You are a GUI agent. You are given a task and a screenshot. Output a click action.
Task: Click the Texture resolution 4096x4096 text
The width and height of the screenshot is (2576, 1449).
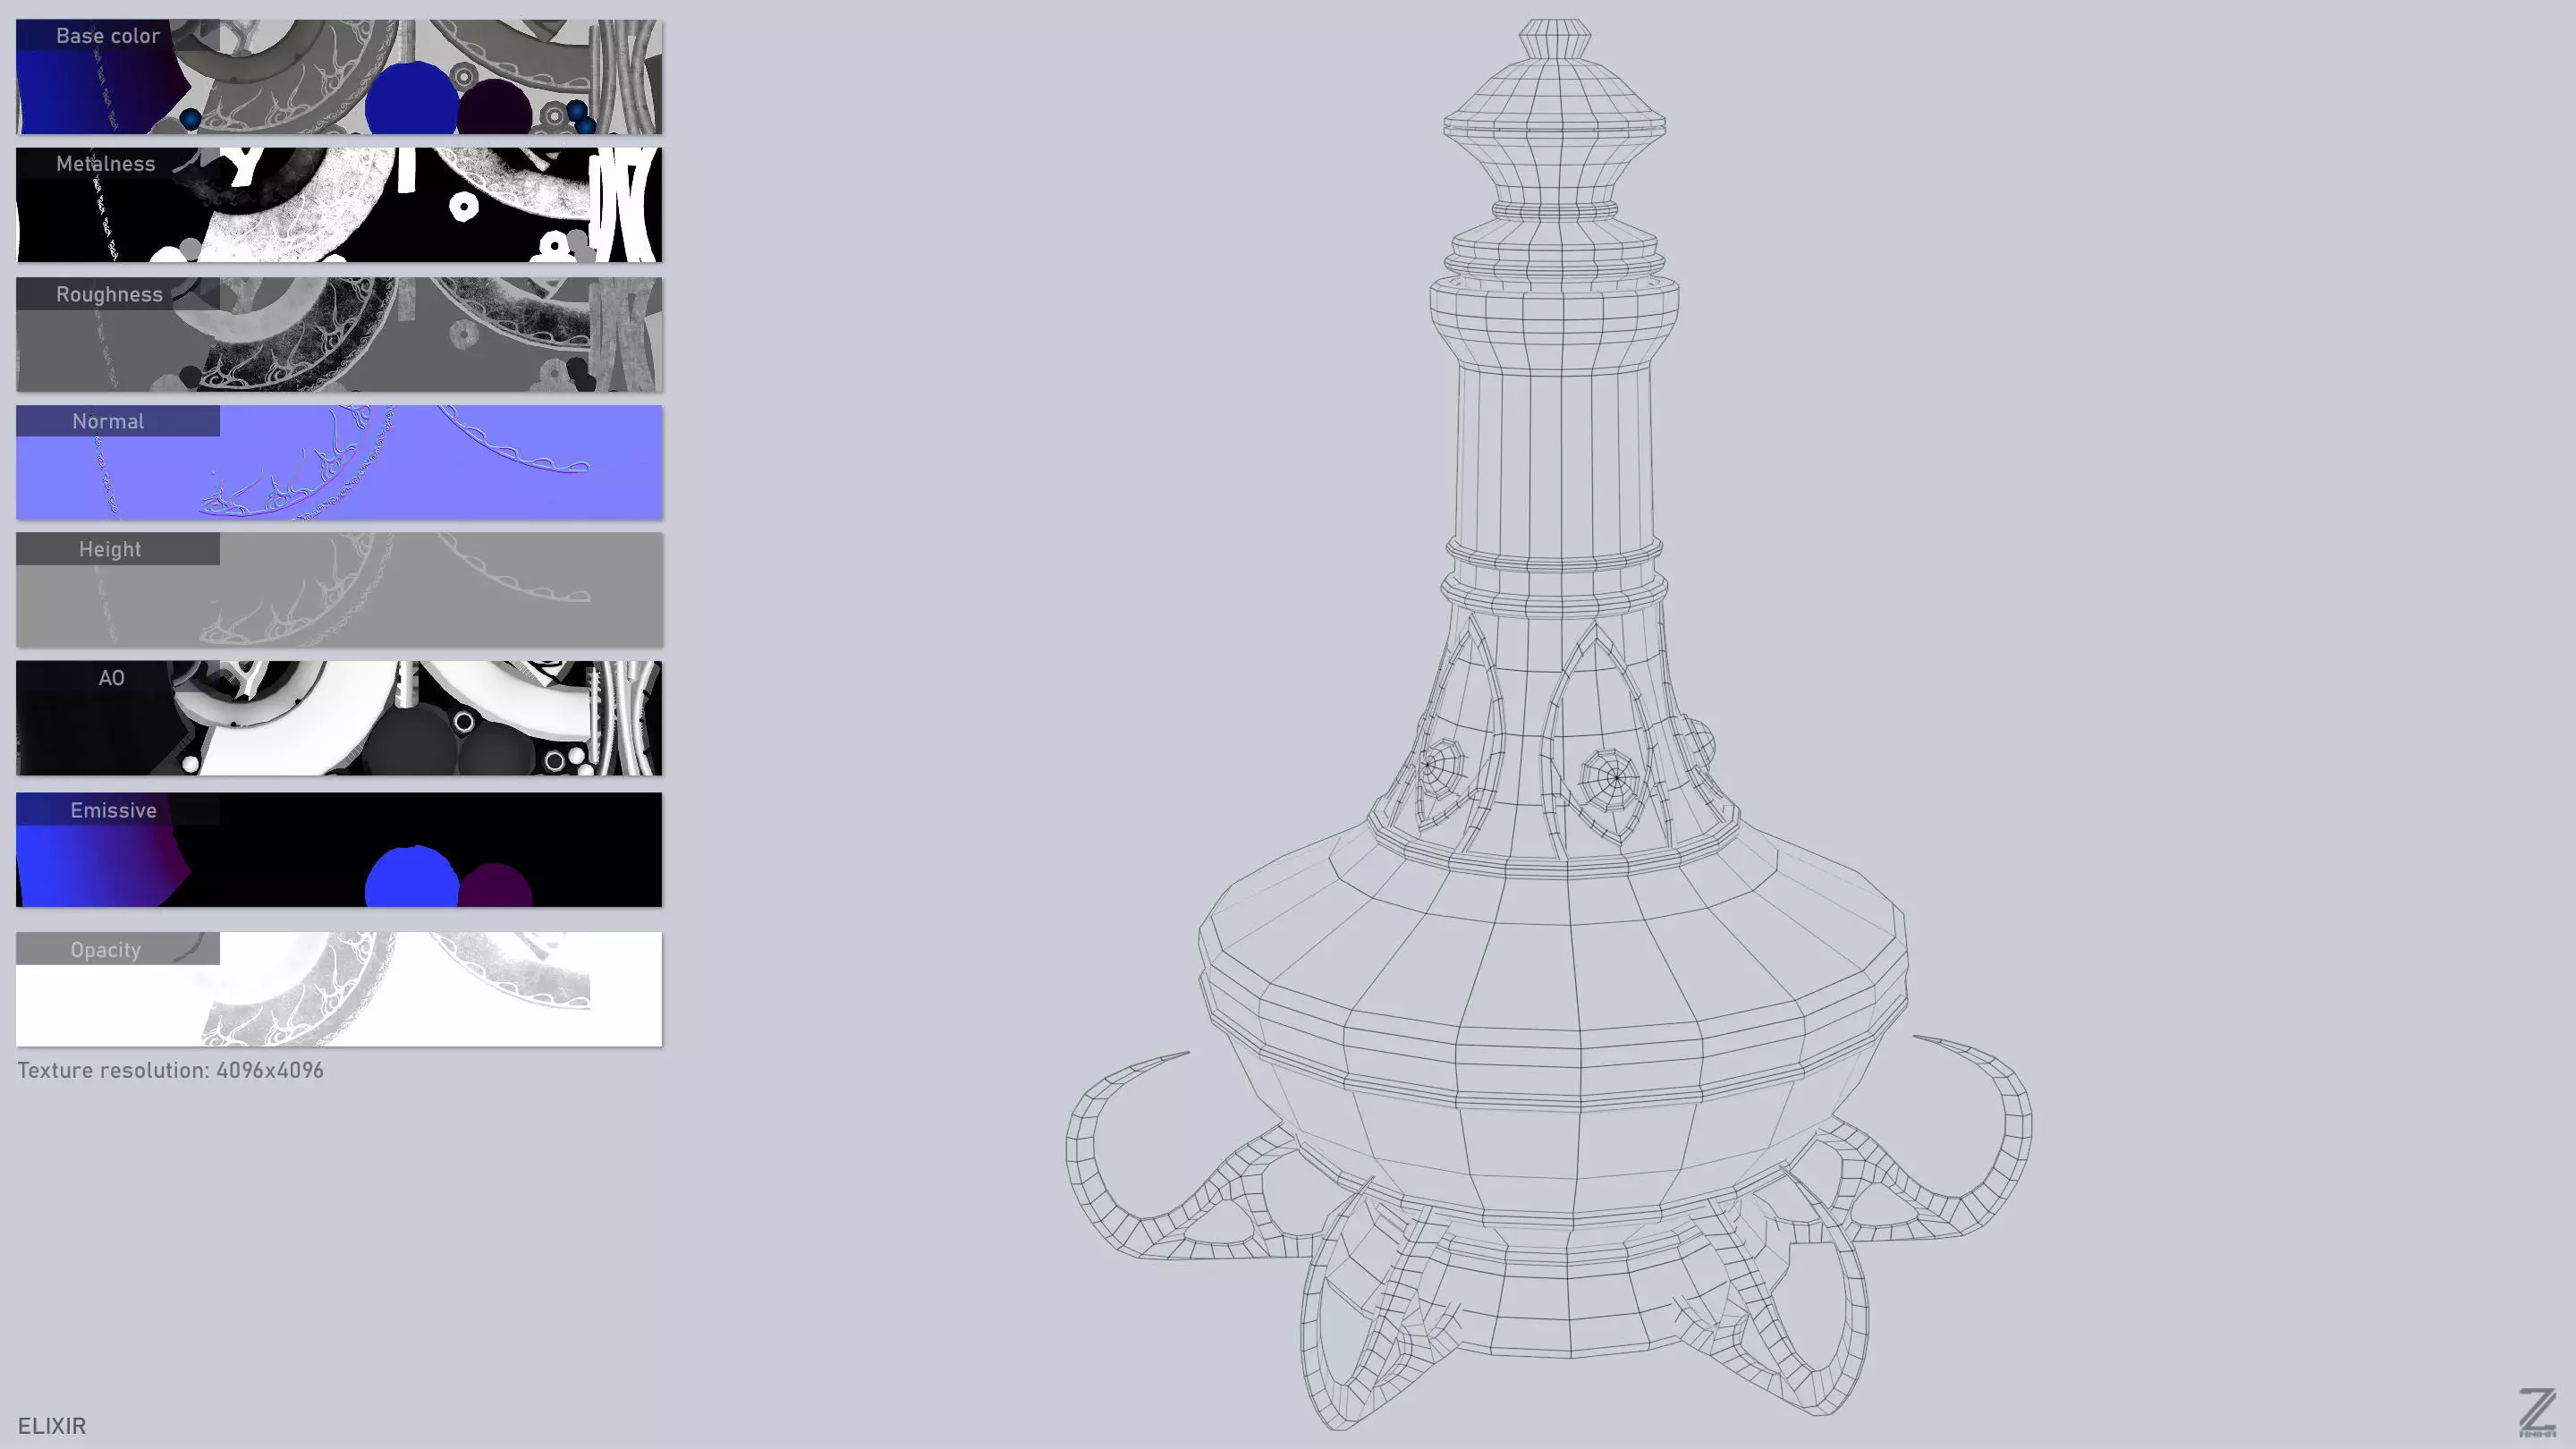[x=170, y=1071]
